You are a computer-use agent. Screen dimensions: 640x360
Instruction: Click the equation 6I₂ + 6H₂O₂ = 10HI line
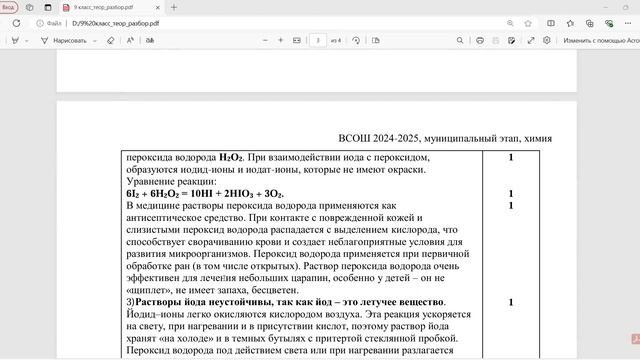(205, 193)
